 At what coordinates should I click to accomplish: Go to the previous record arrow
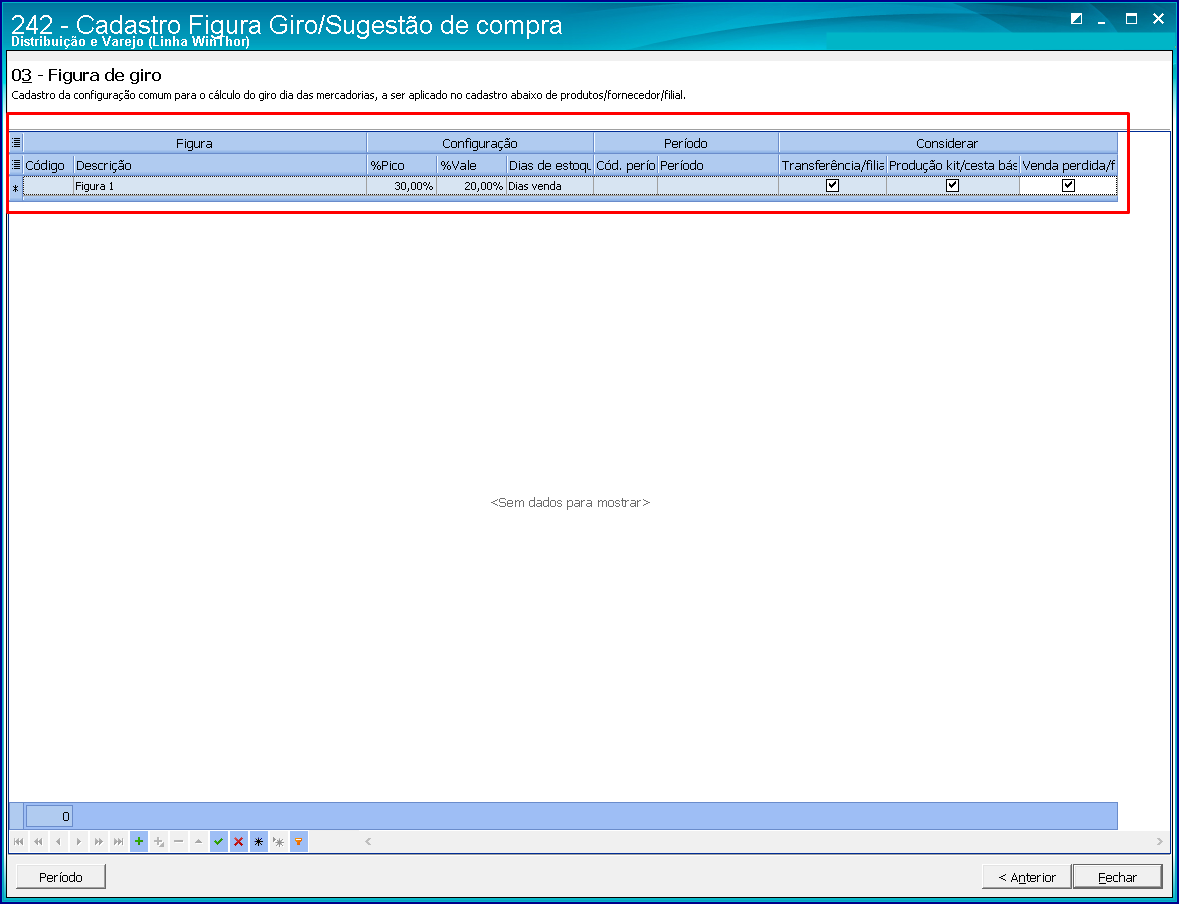(59, 842)
